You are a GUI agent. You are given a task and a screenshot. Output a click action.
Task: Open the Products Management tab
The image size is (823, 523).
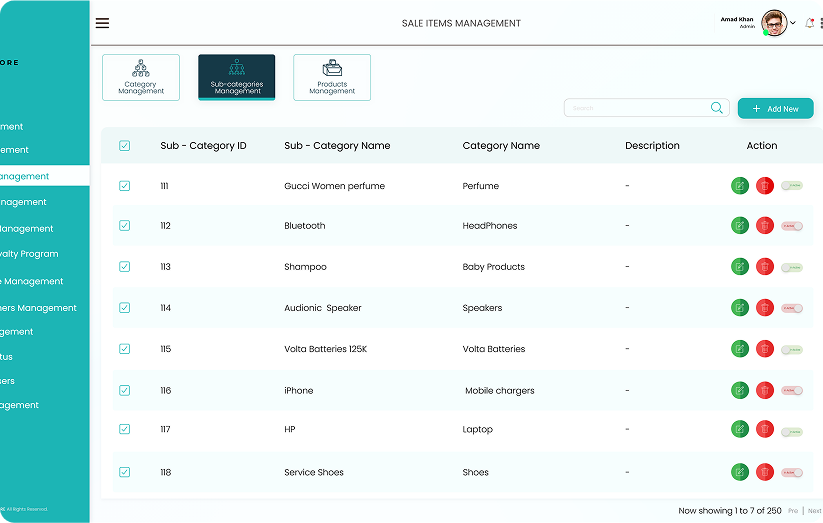coord(332,78)
